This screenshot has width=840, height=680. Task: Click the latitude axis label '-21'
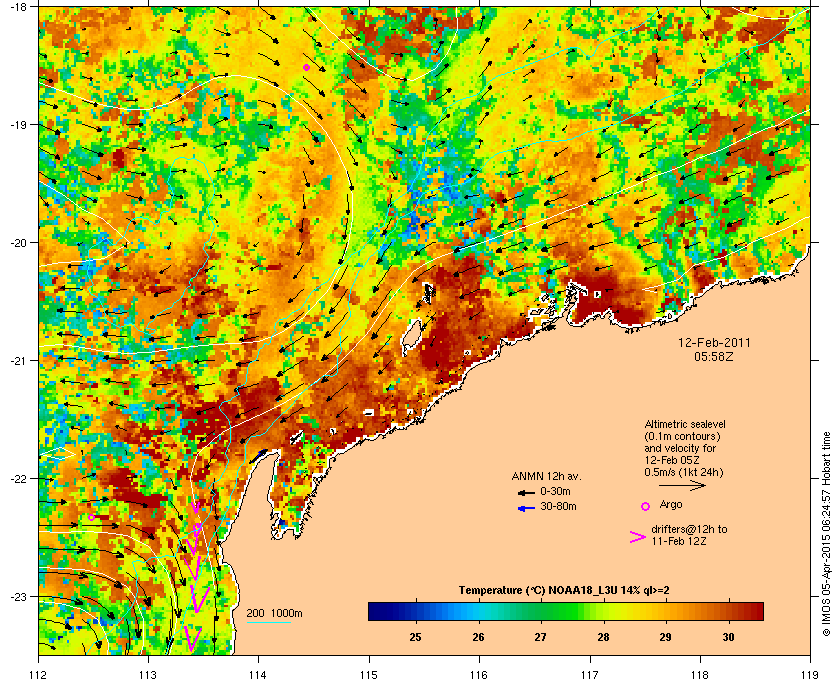click(19, 360)
